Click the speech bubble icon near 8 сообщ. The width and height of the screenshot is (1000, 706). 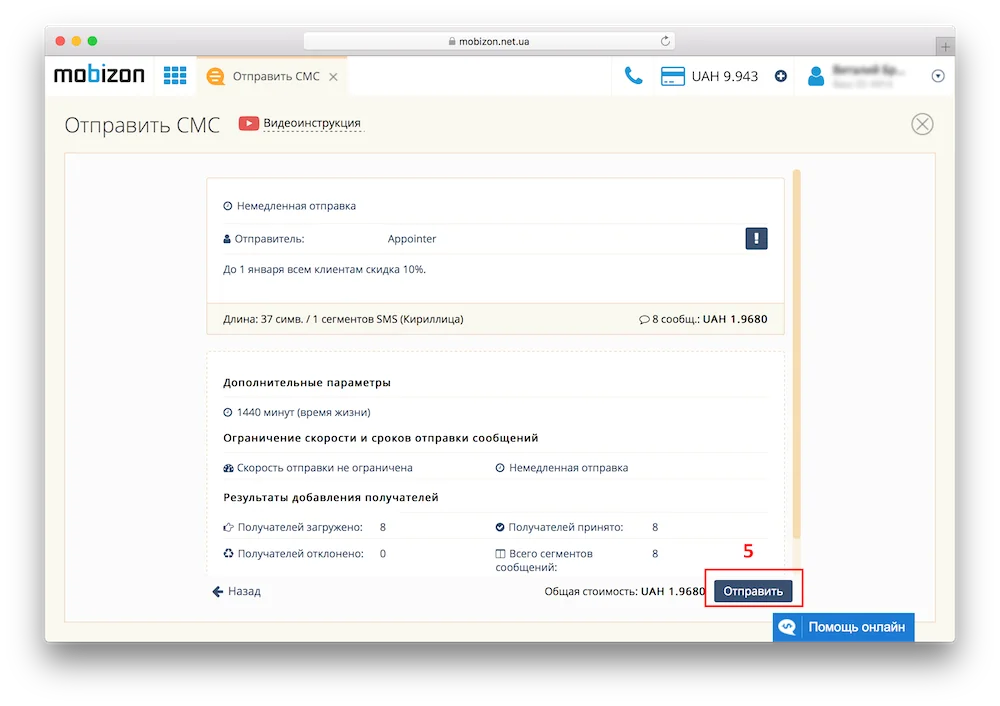[644, 320]
